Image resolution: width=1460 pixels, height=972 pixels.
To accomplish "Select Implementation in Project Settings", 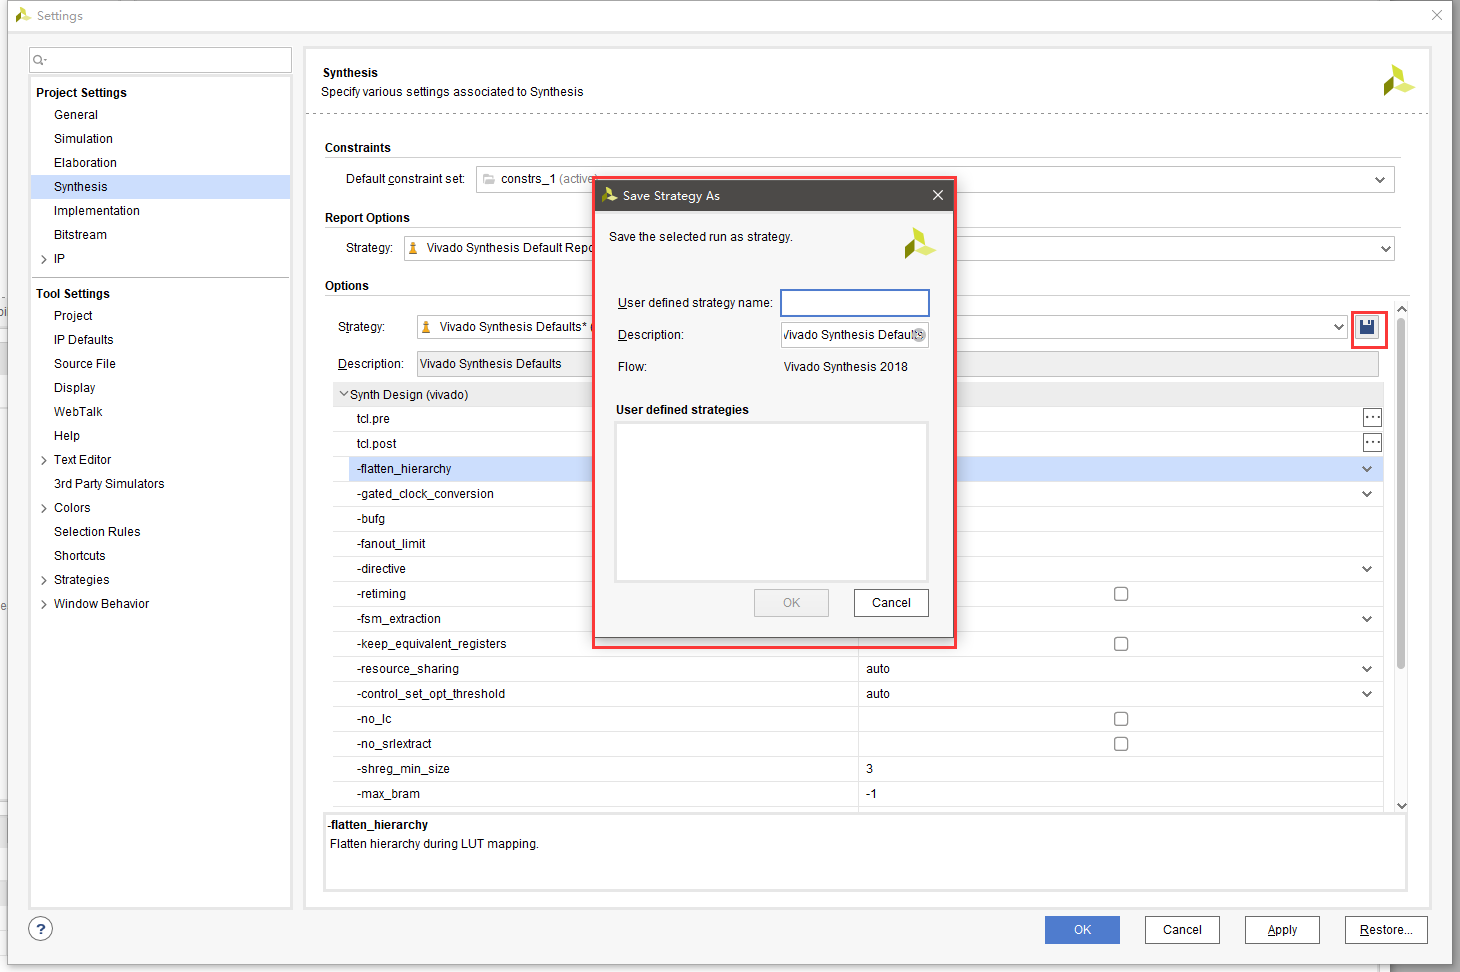I will pyautogui.click(x=97, y=211).
